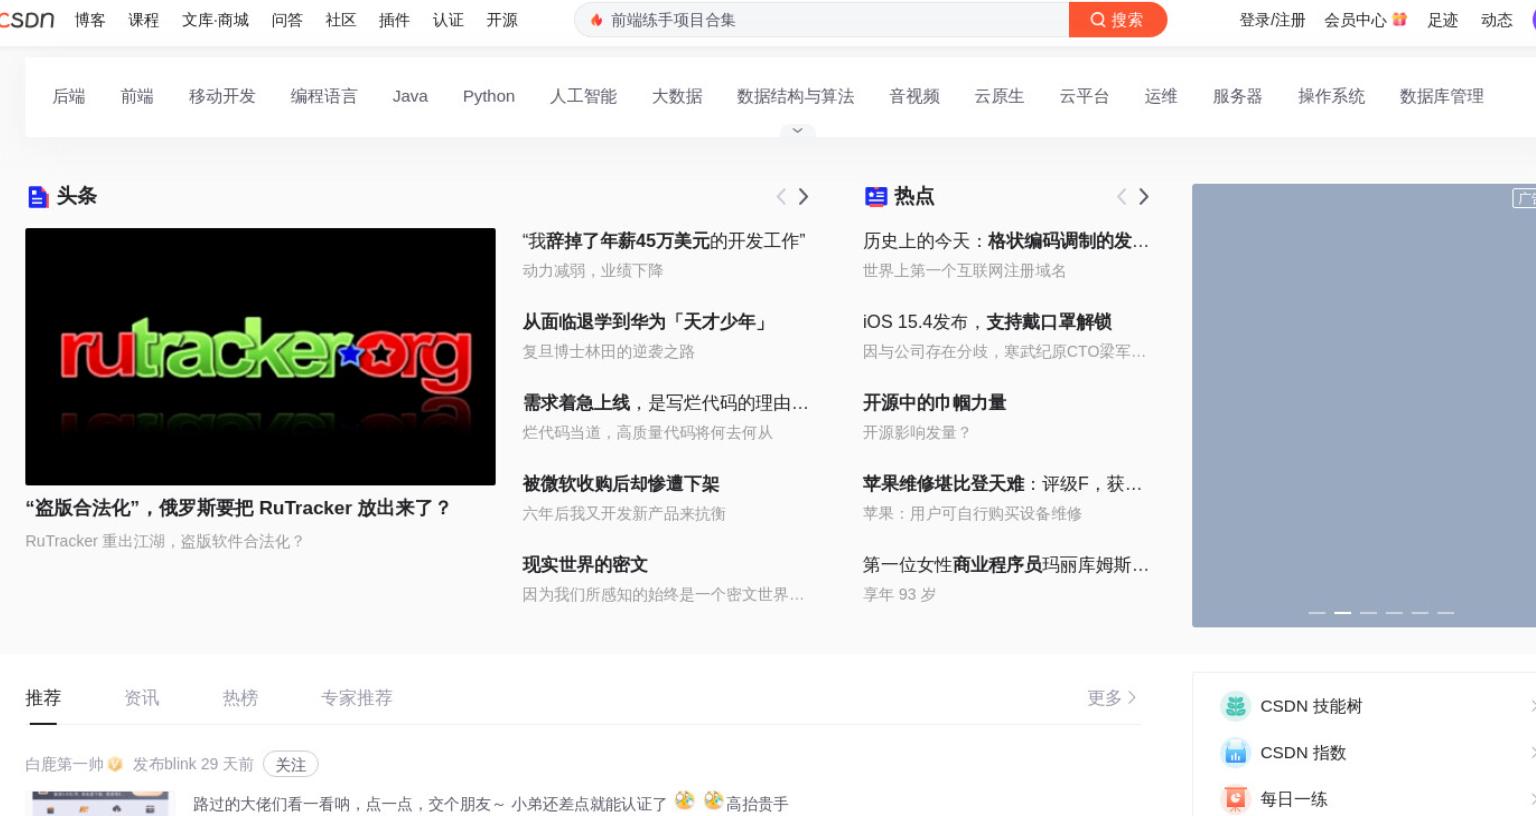This screenshot has width=1536, height=816.
Task: Open 社区 in top menu
Action: [x=341, y=20]
